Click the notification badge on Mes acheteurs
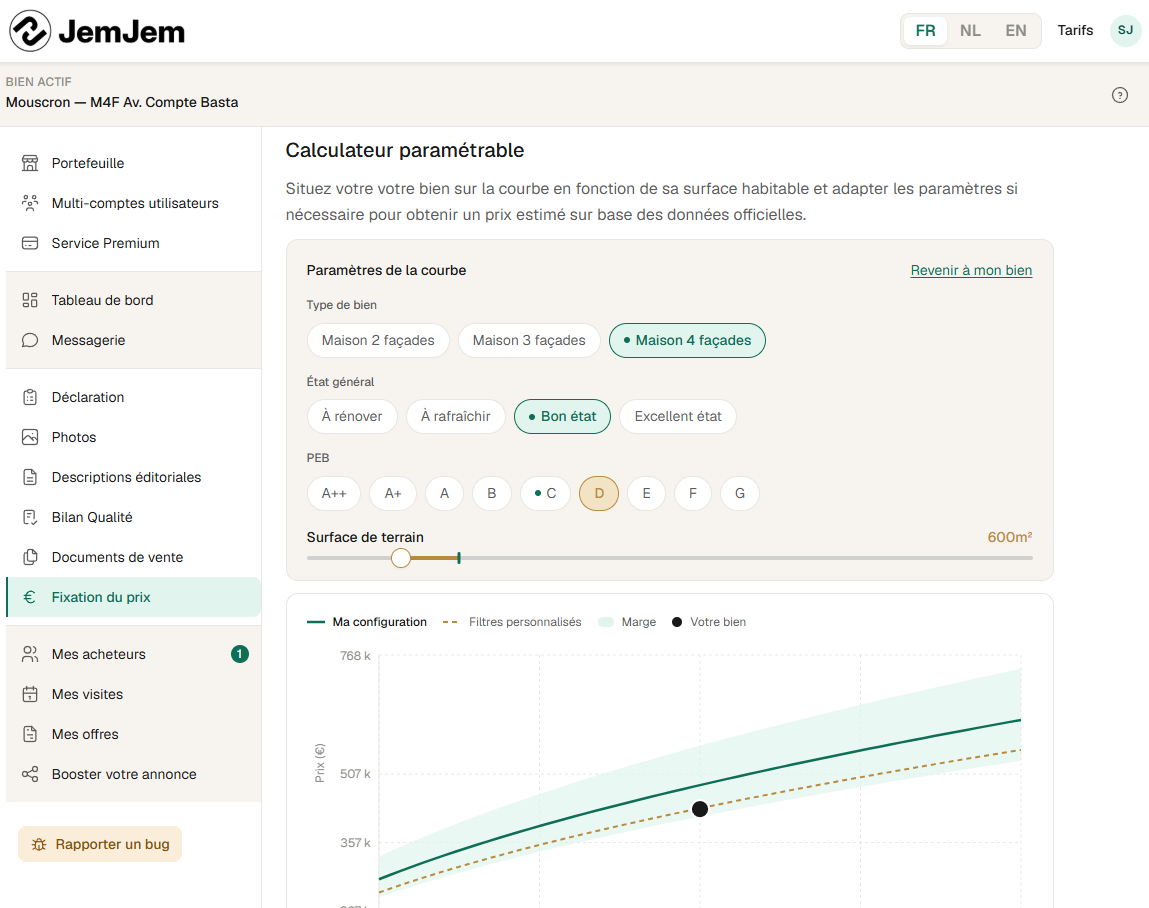This screenshot has height=908, width=1149. (x=240, y=654)
